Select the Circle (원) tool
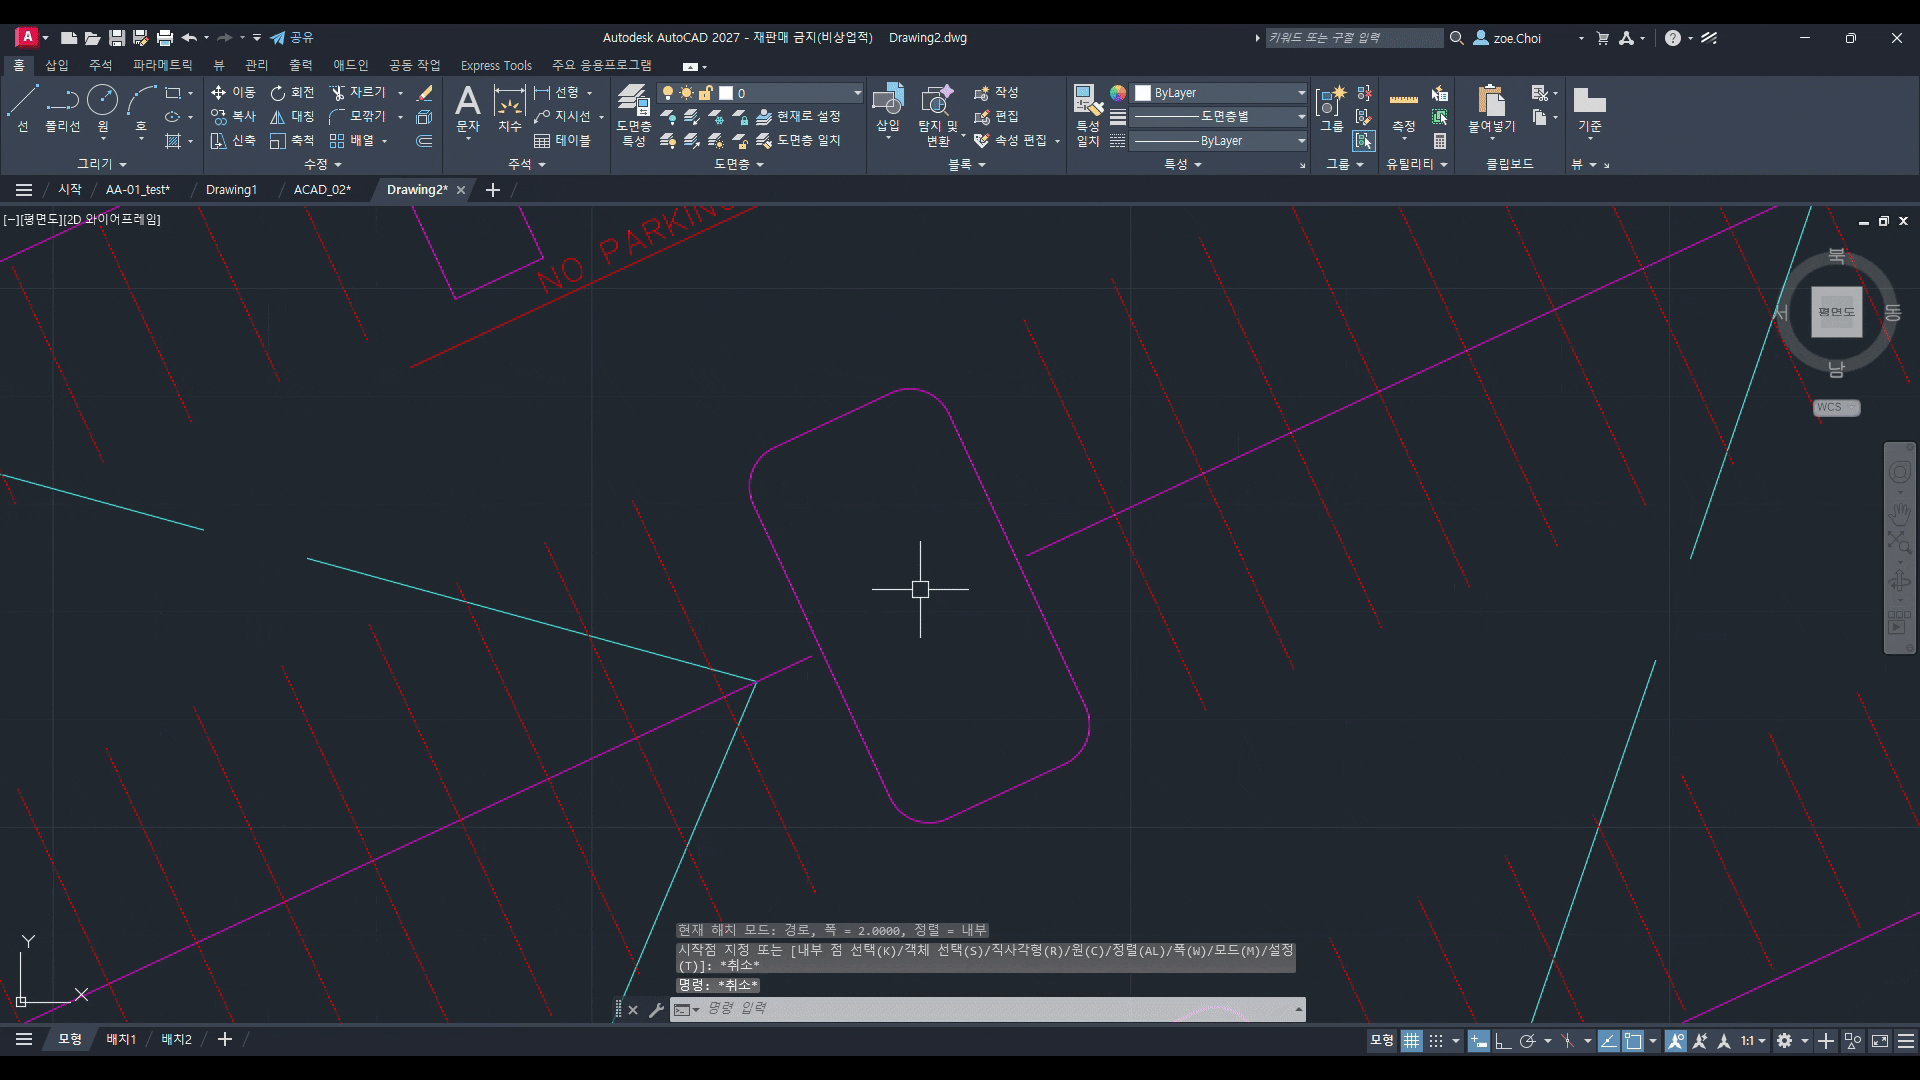1920x1080 pixels. click(102, 108)
